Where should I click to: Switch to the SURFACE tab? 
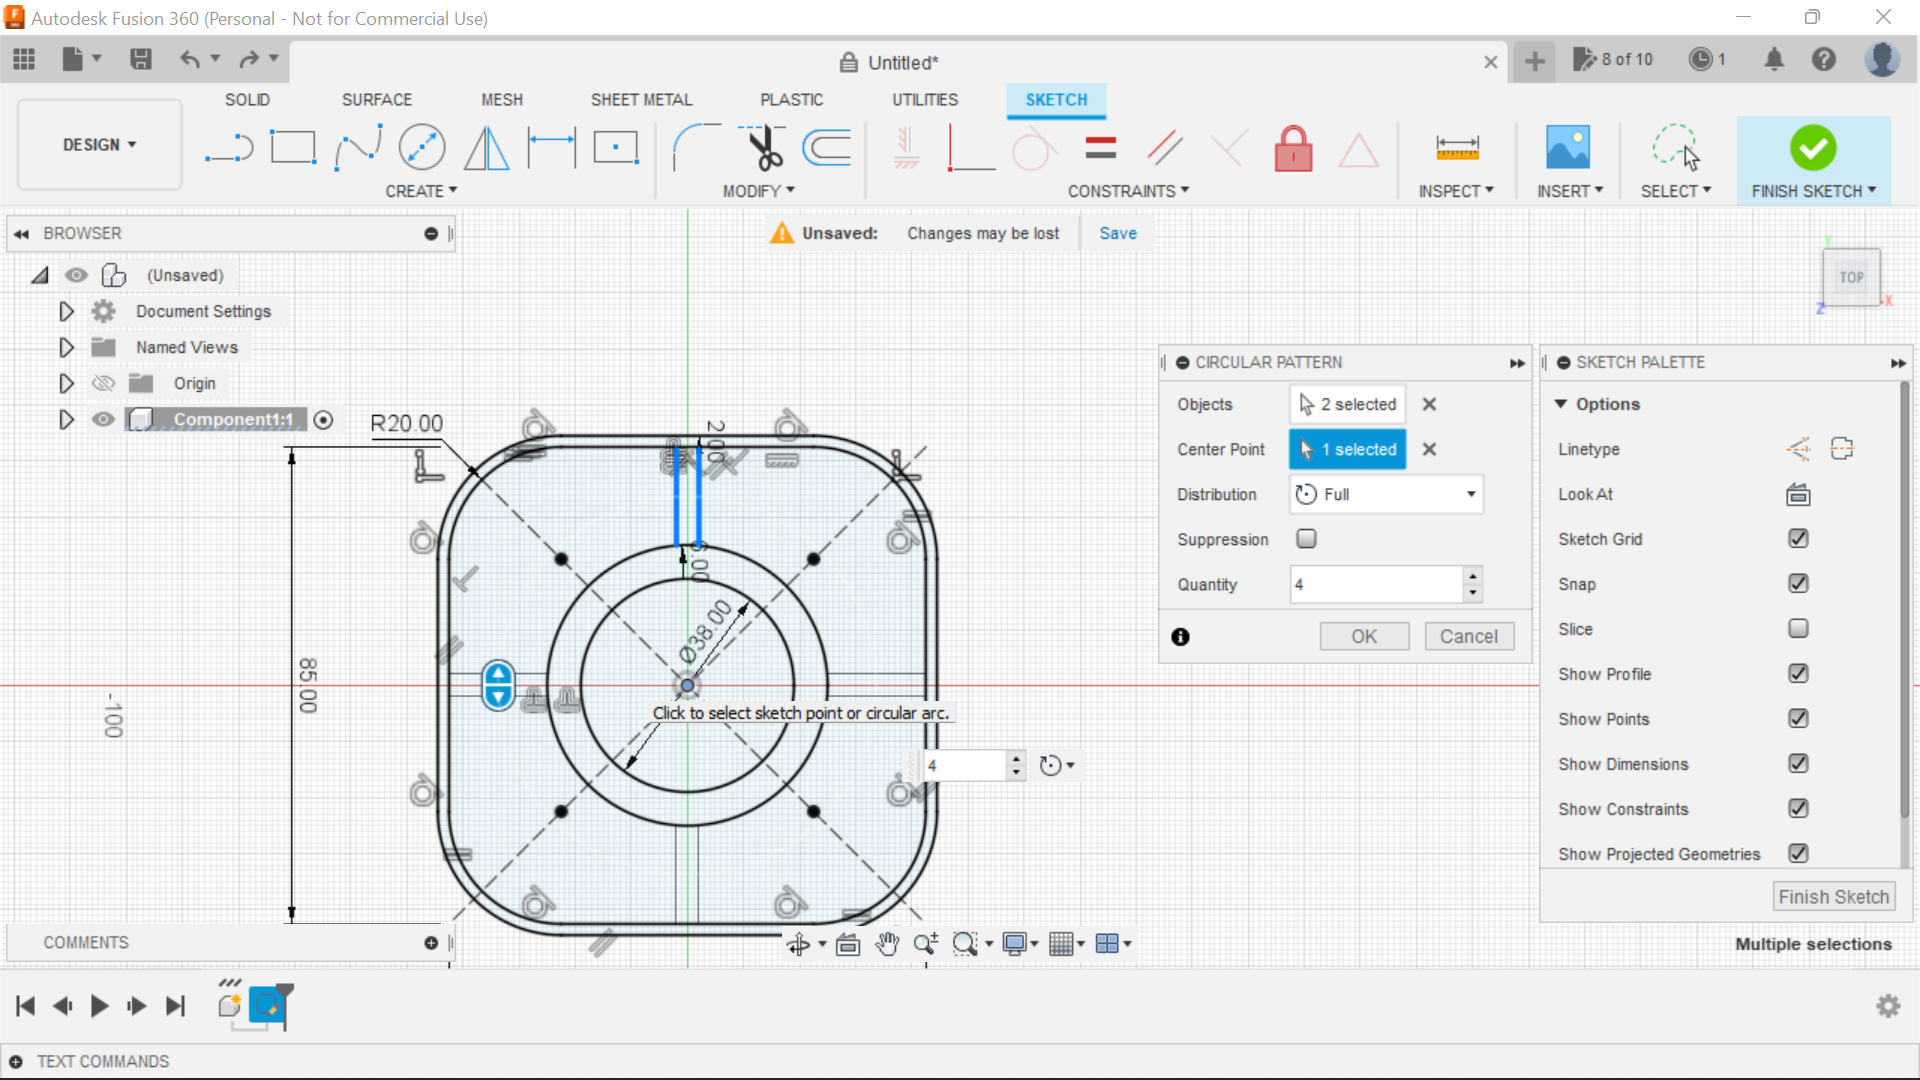click(376, 100)
